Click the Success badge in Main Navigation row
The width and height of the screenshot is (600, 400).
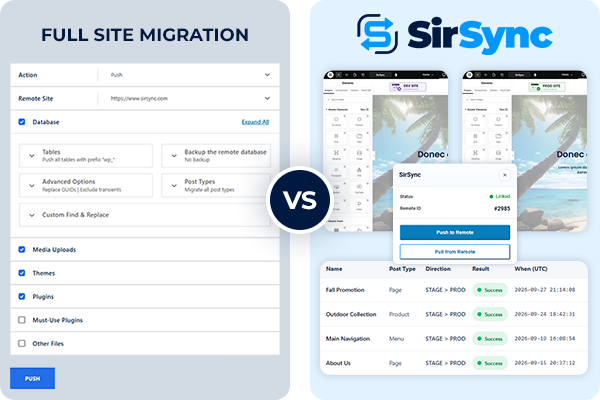coord(490,339)
